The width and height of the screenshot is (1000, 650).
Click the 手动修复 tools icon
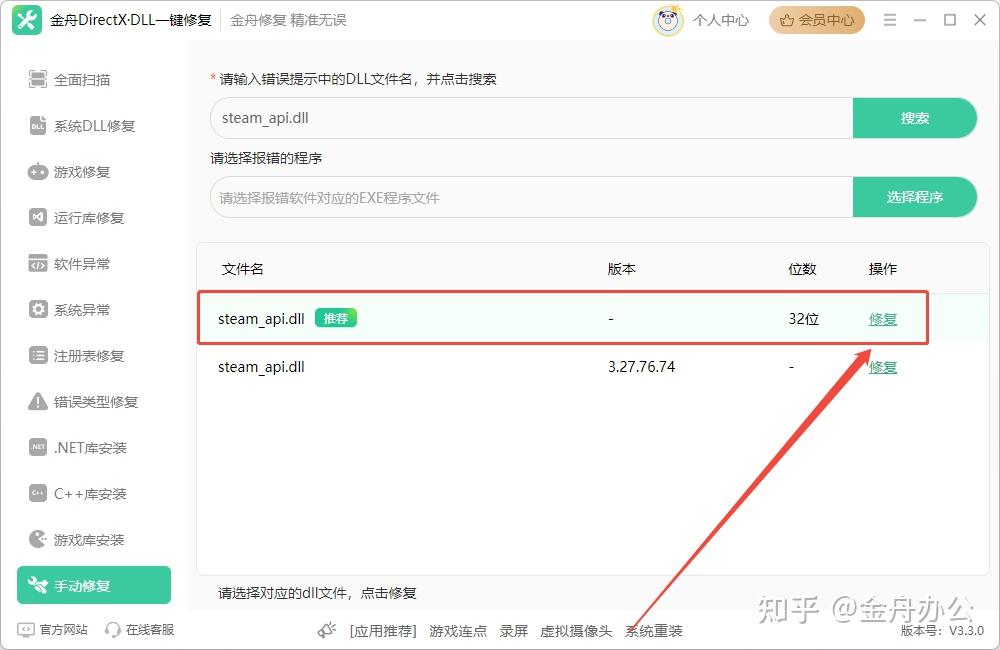pos(38,585)
